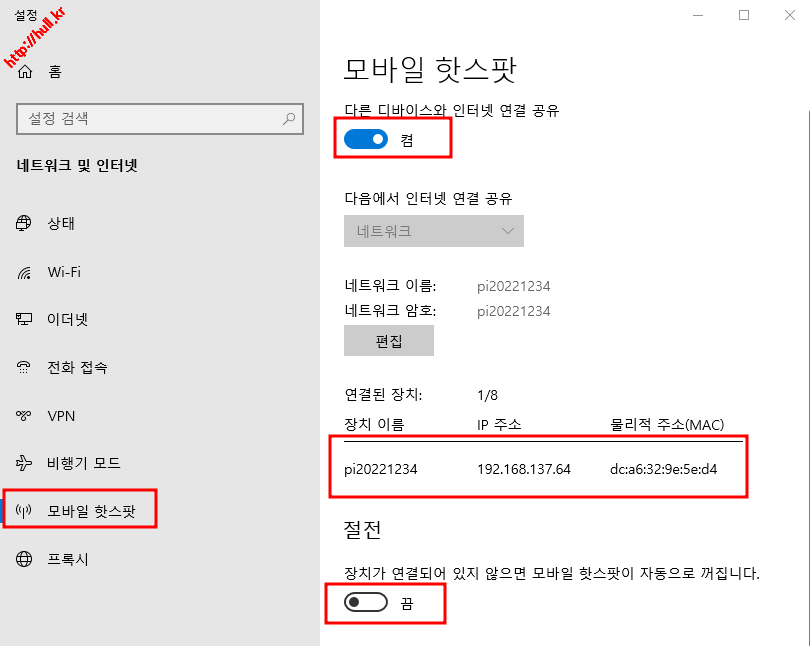This screenshot has height=646, width=810.
Task: Enable the power saving toggle
Action: [x=365, y=603]
